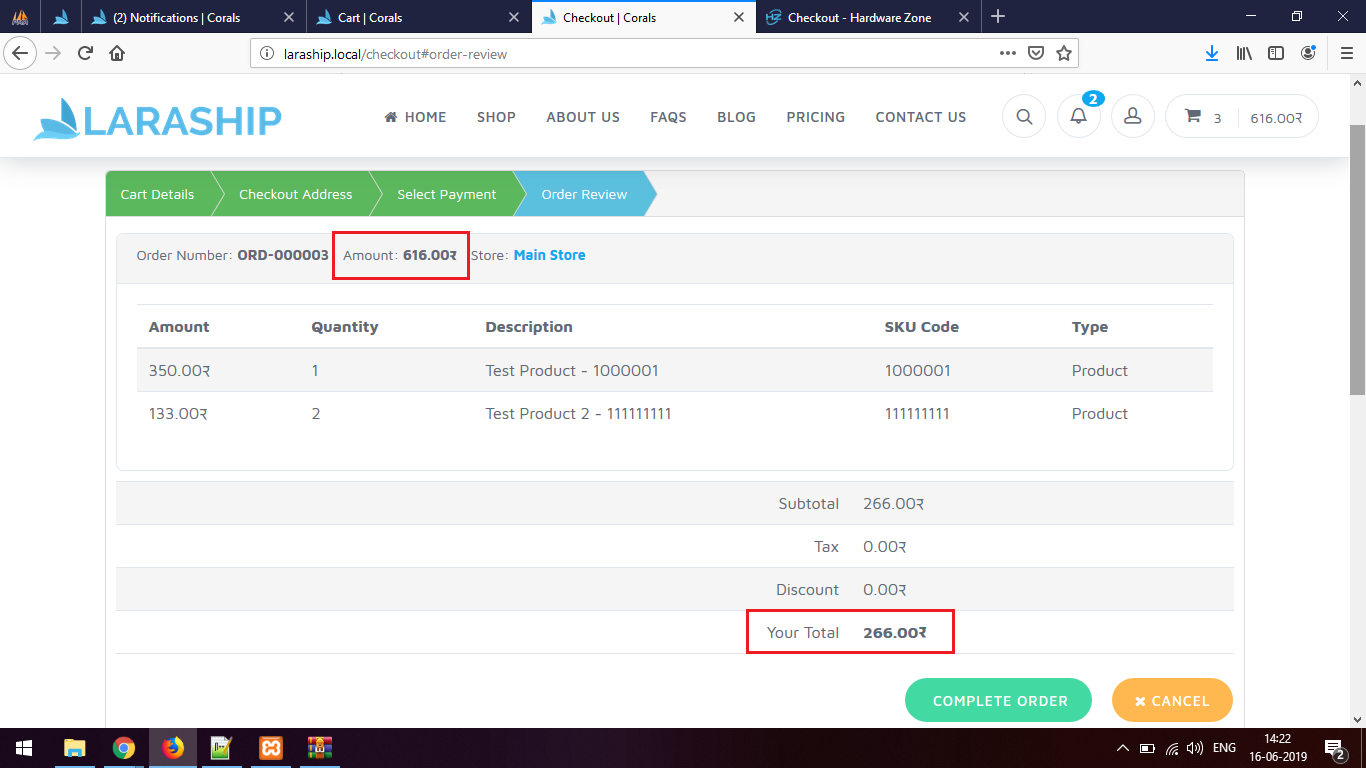1366x768 pixels.
Task: Open the Firefox hamburger menu
Action: (1346, 54)
